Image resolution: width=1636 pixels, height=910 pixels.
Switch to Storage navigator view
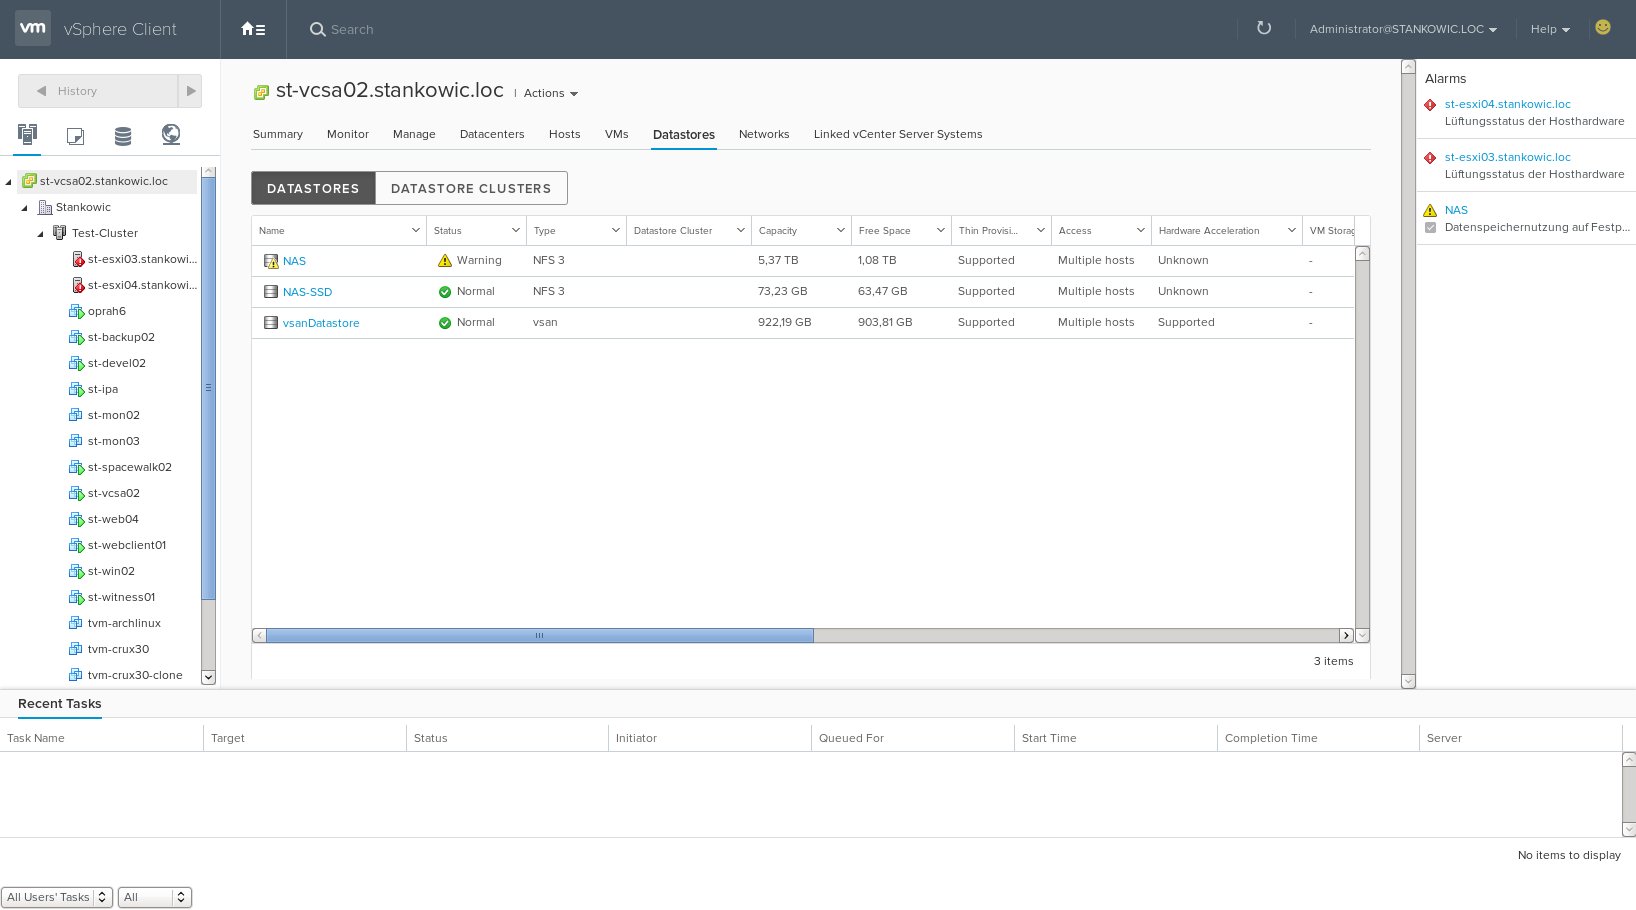click(123, 136)
